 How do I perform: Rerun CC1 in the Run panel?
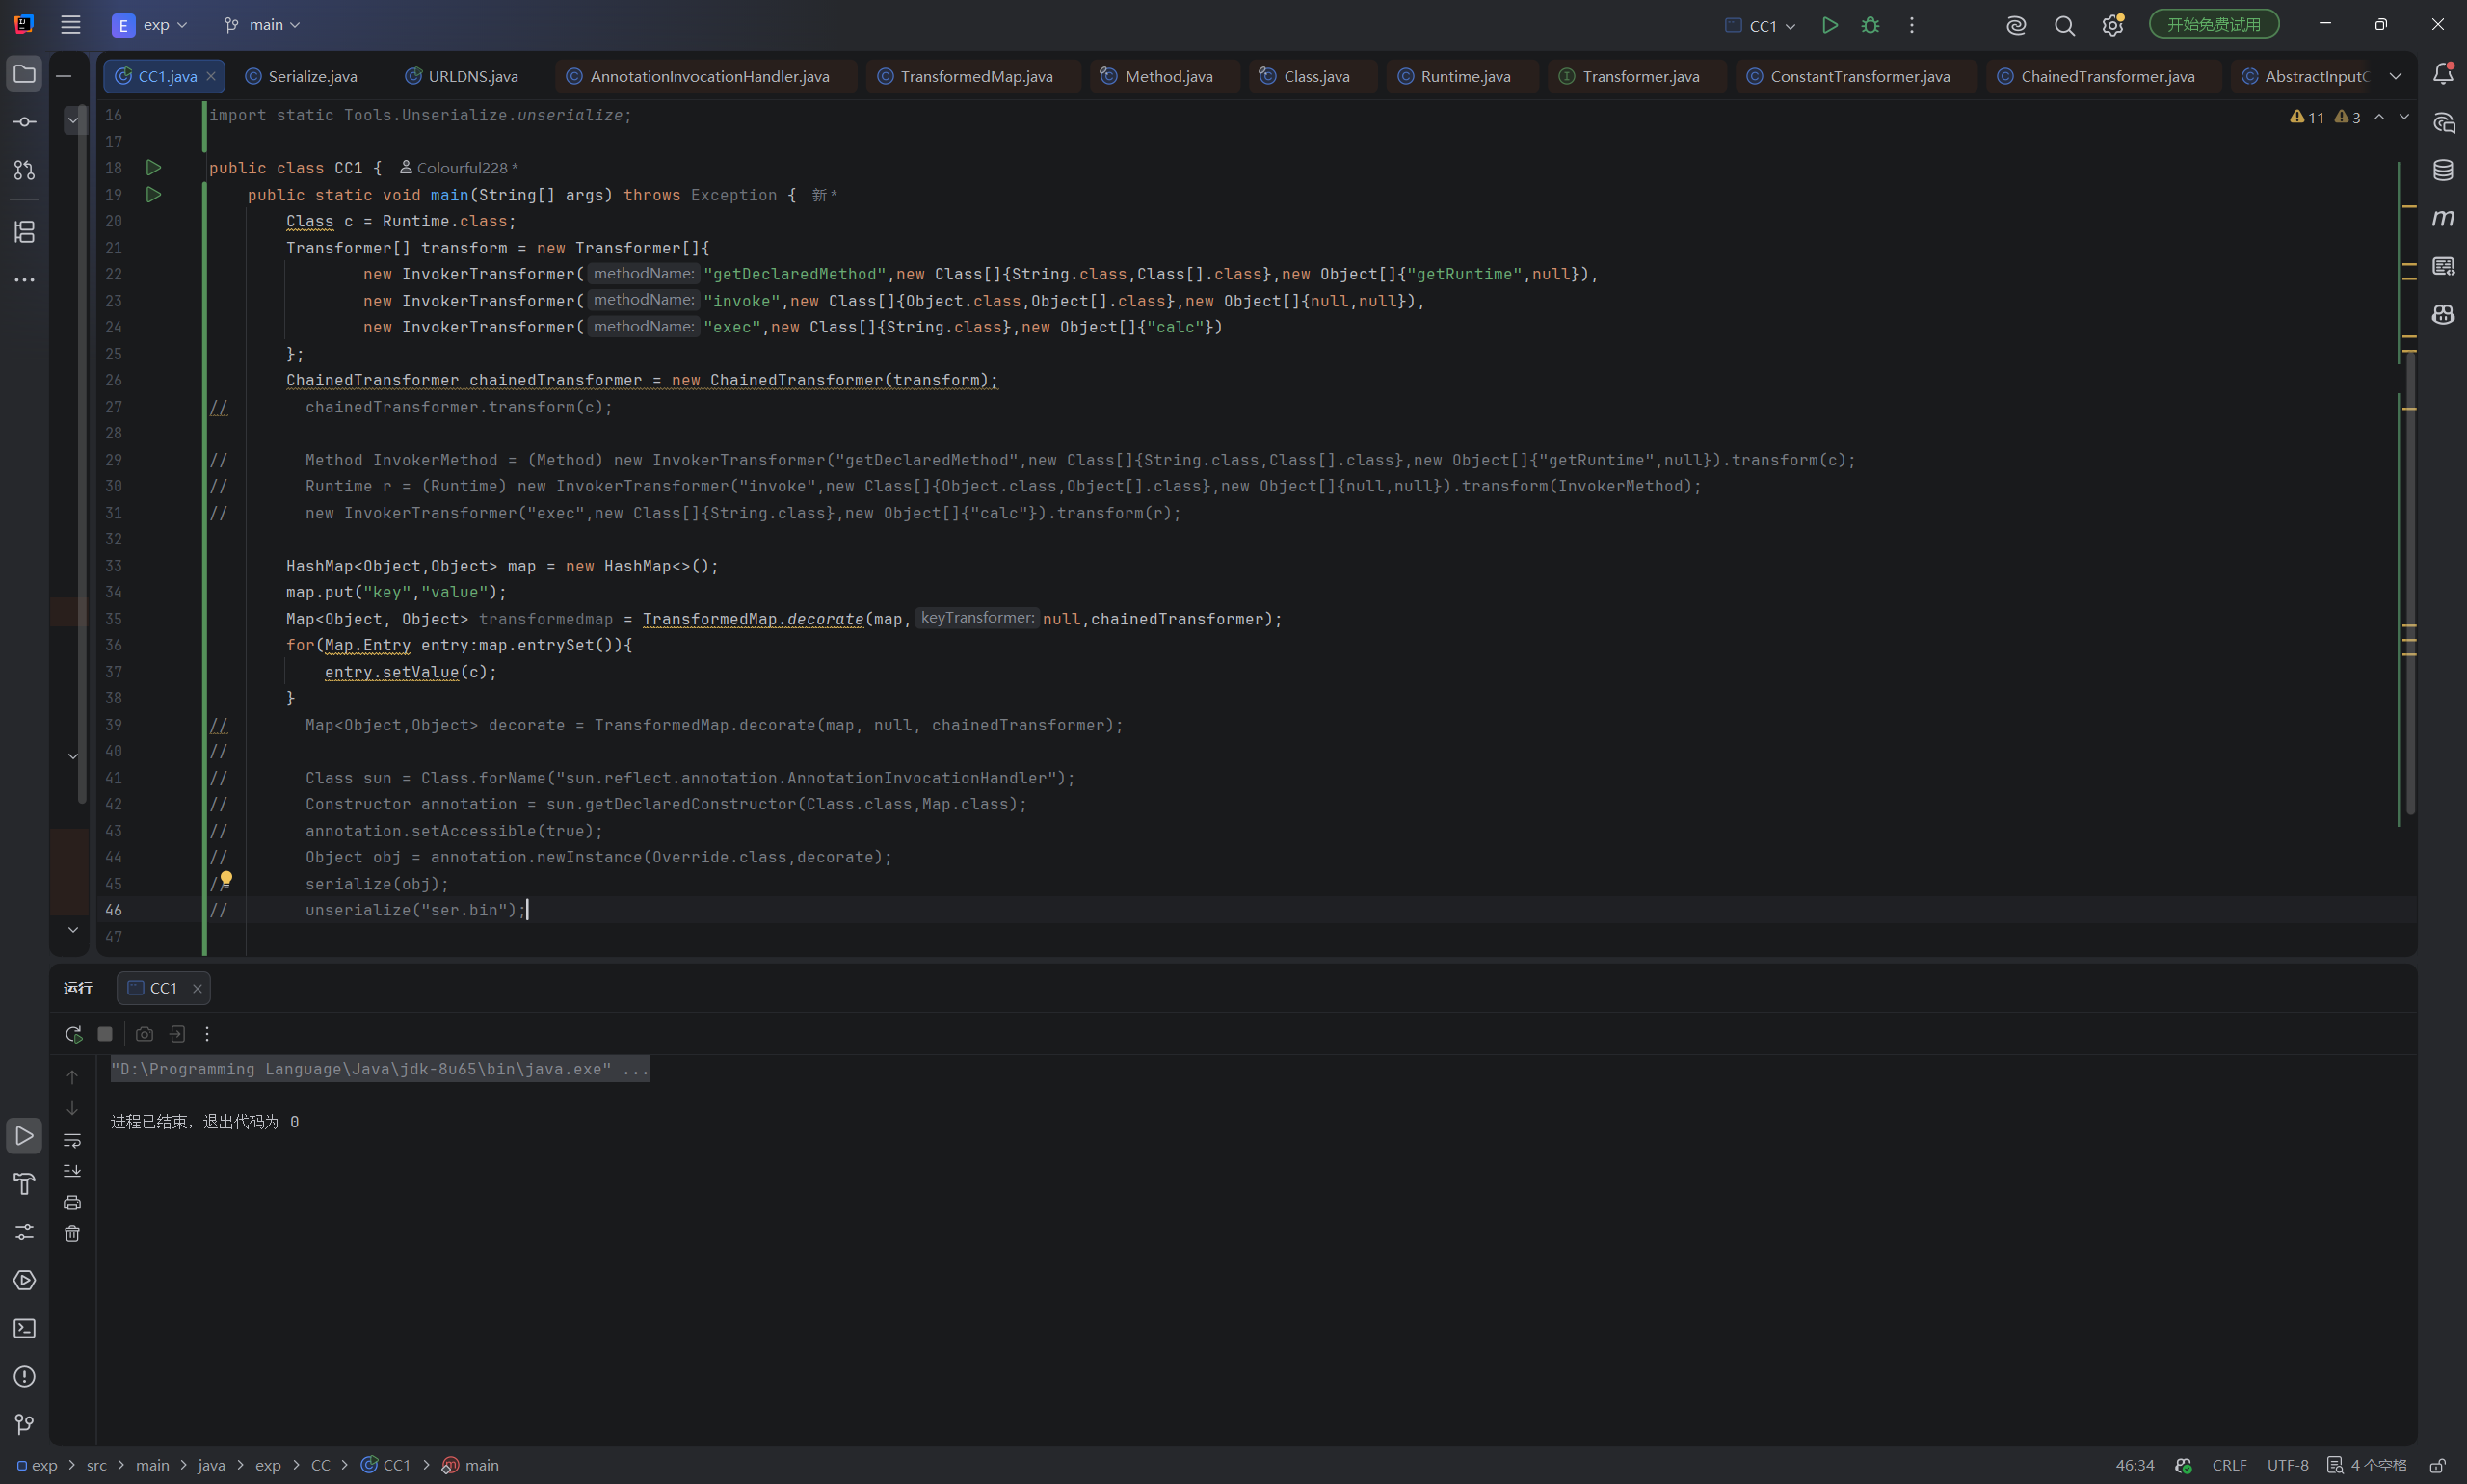tap(73, 1034)
